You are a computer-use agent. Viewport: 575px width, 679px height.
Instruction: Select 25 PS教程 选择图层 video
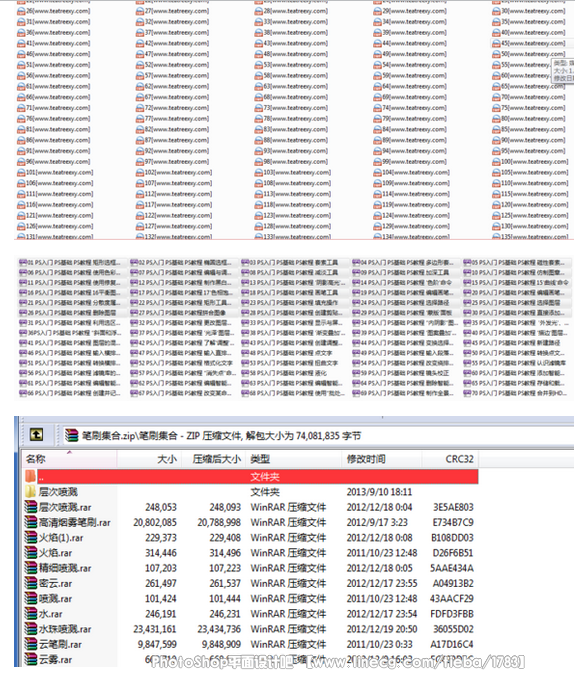(x=512, y=303)
